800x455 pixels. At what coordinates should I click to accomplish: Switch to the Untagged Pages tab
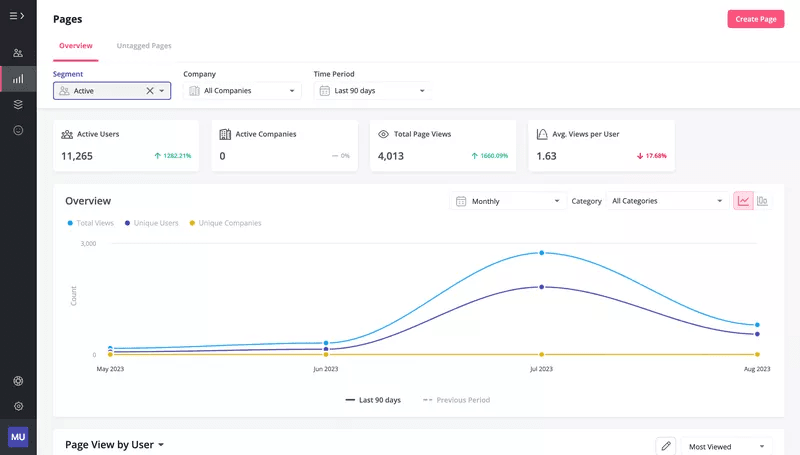pos(144,46)
